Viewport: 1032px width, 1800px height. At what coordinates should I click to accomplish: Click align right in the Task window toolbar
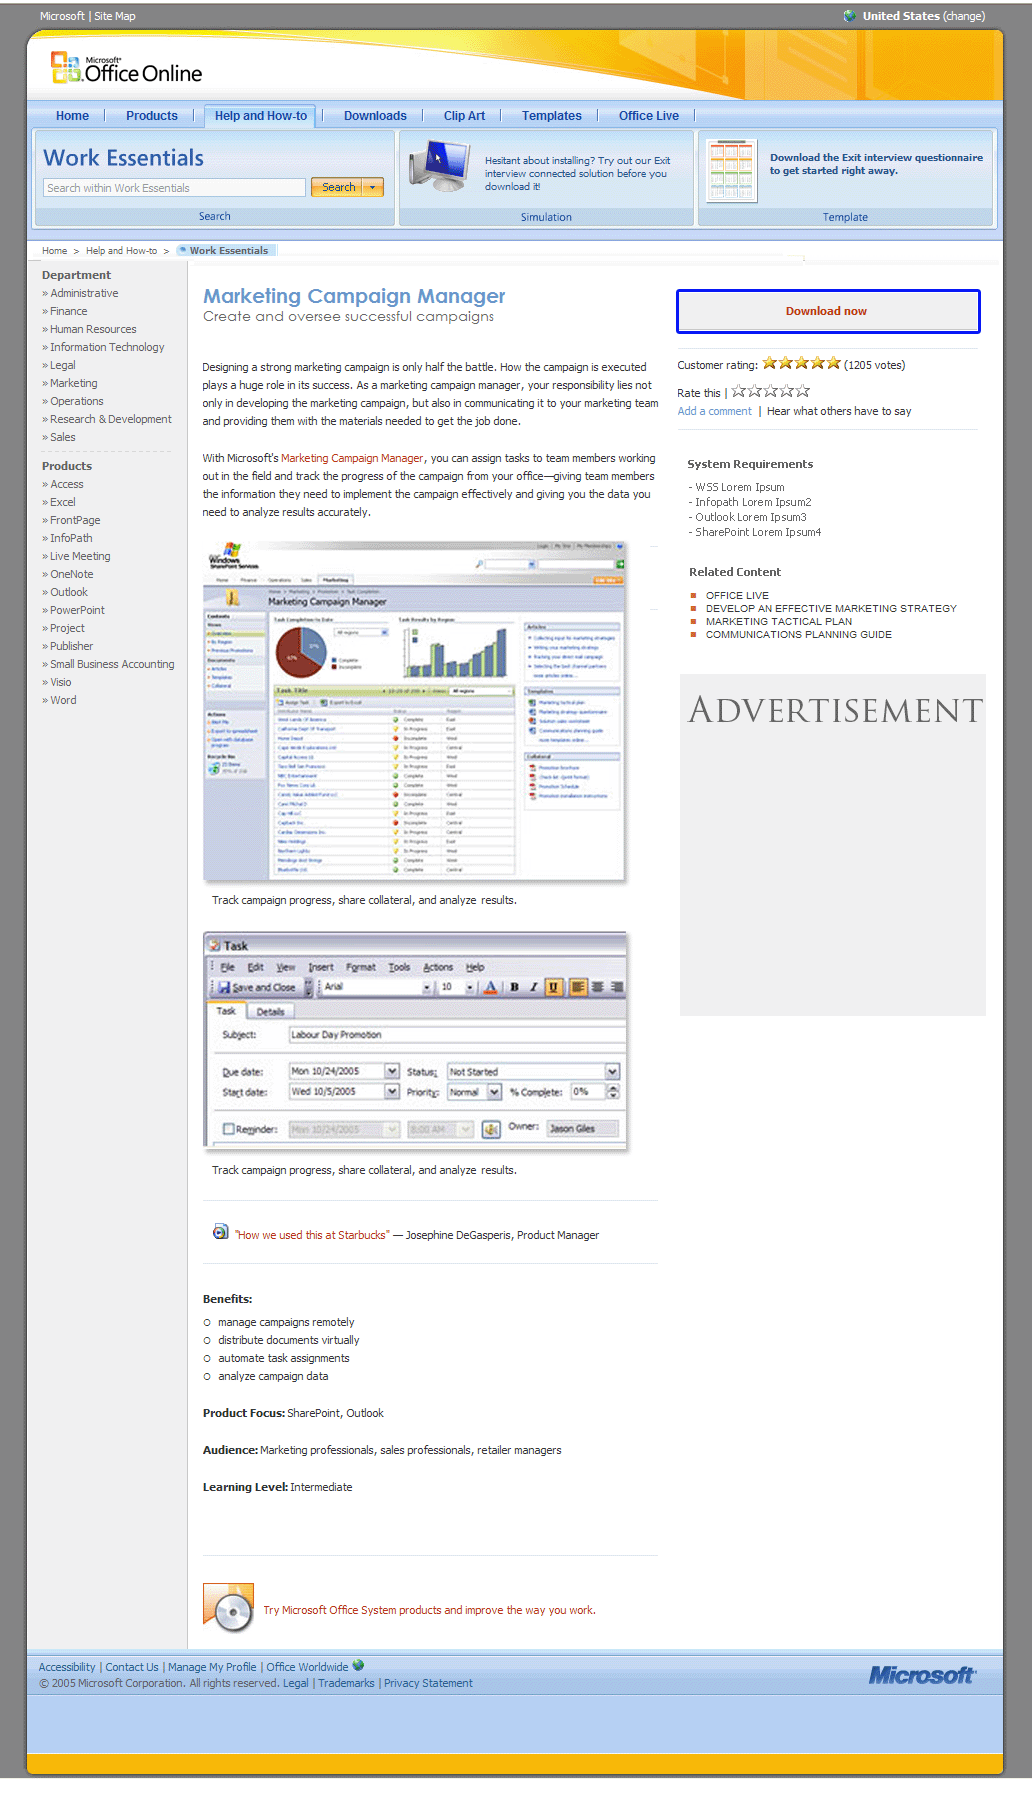617,987
